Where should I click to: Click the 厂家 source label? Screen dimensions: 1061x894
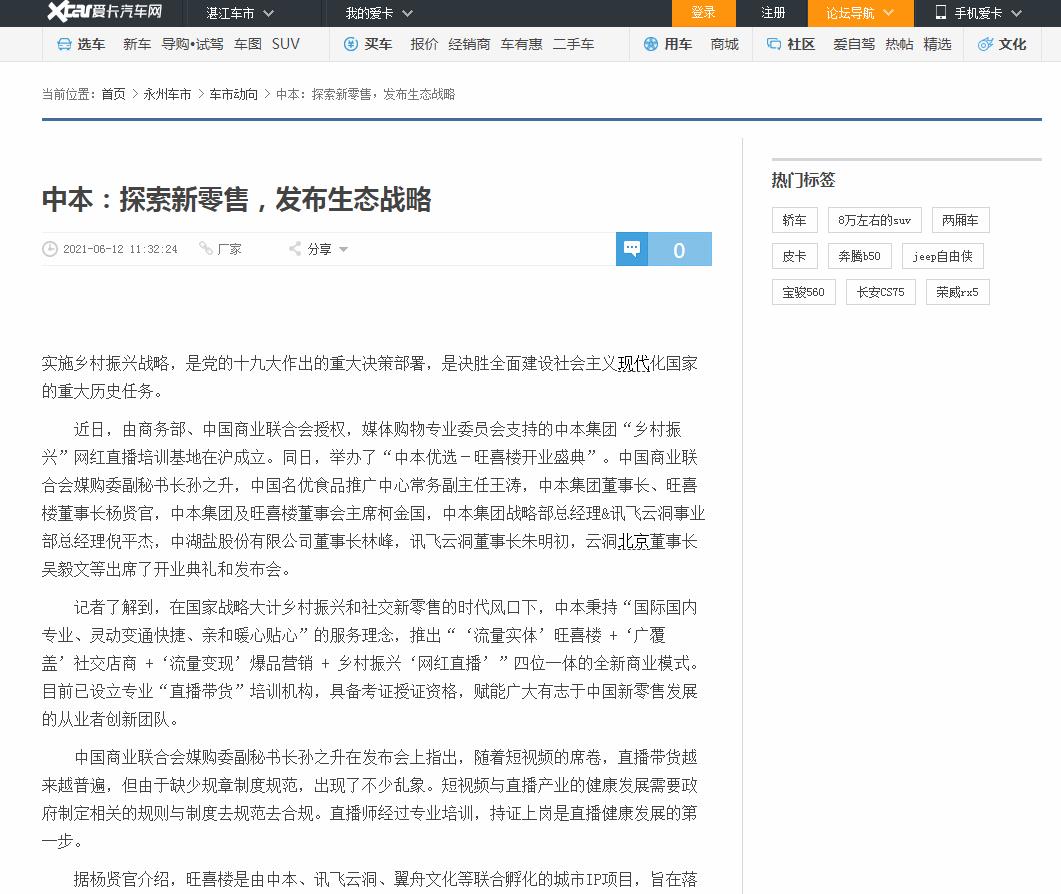[x=229, y=249]
